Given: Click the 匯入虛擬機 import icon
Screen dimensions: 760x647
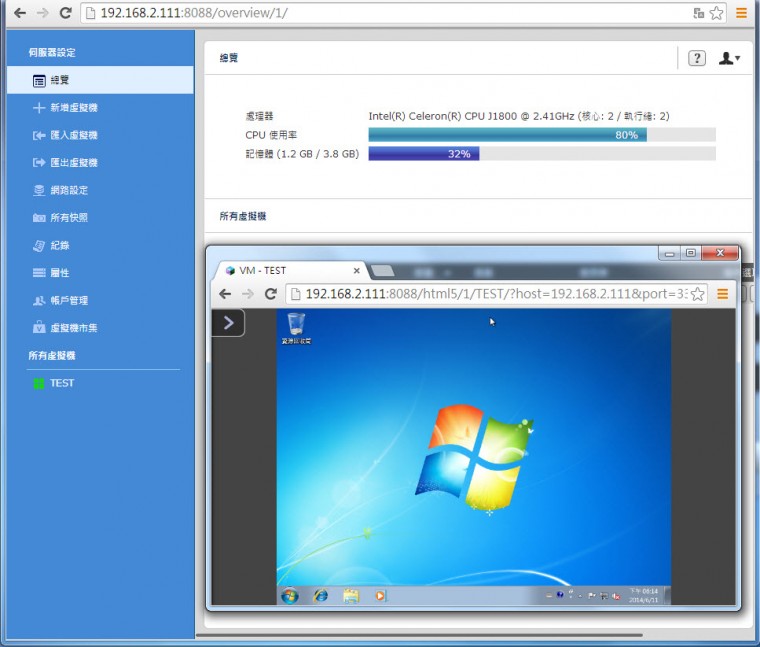Looking at the screenshot, I should pyautogui.click(x=39, y=135).
